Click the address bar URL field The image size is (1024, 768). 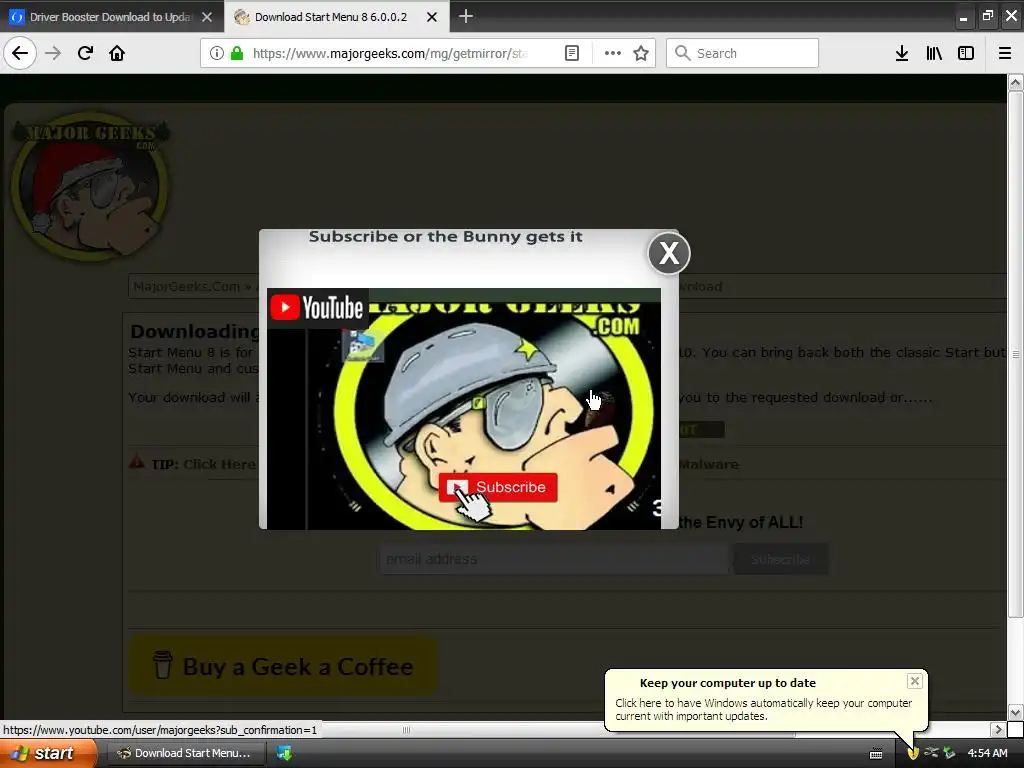click(391, 53)
